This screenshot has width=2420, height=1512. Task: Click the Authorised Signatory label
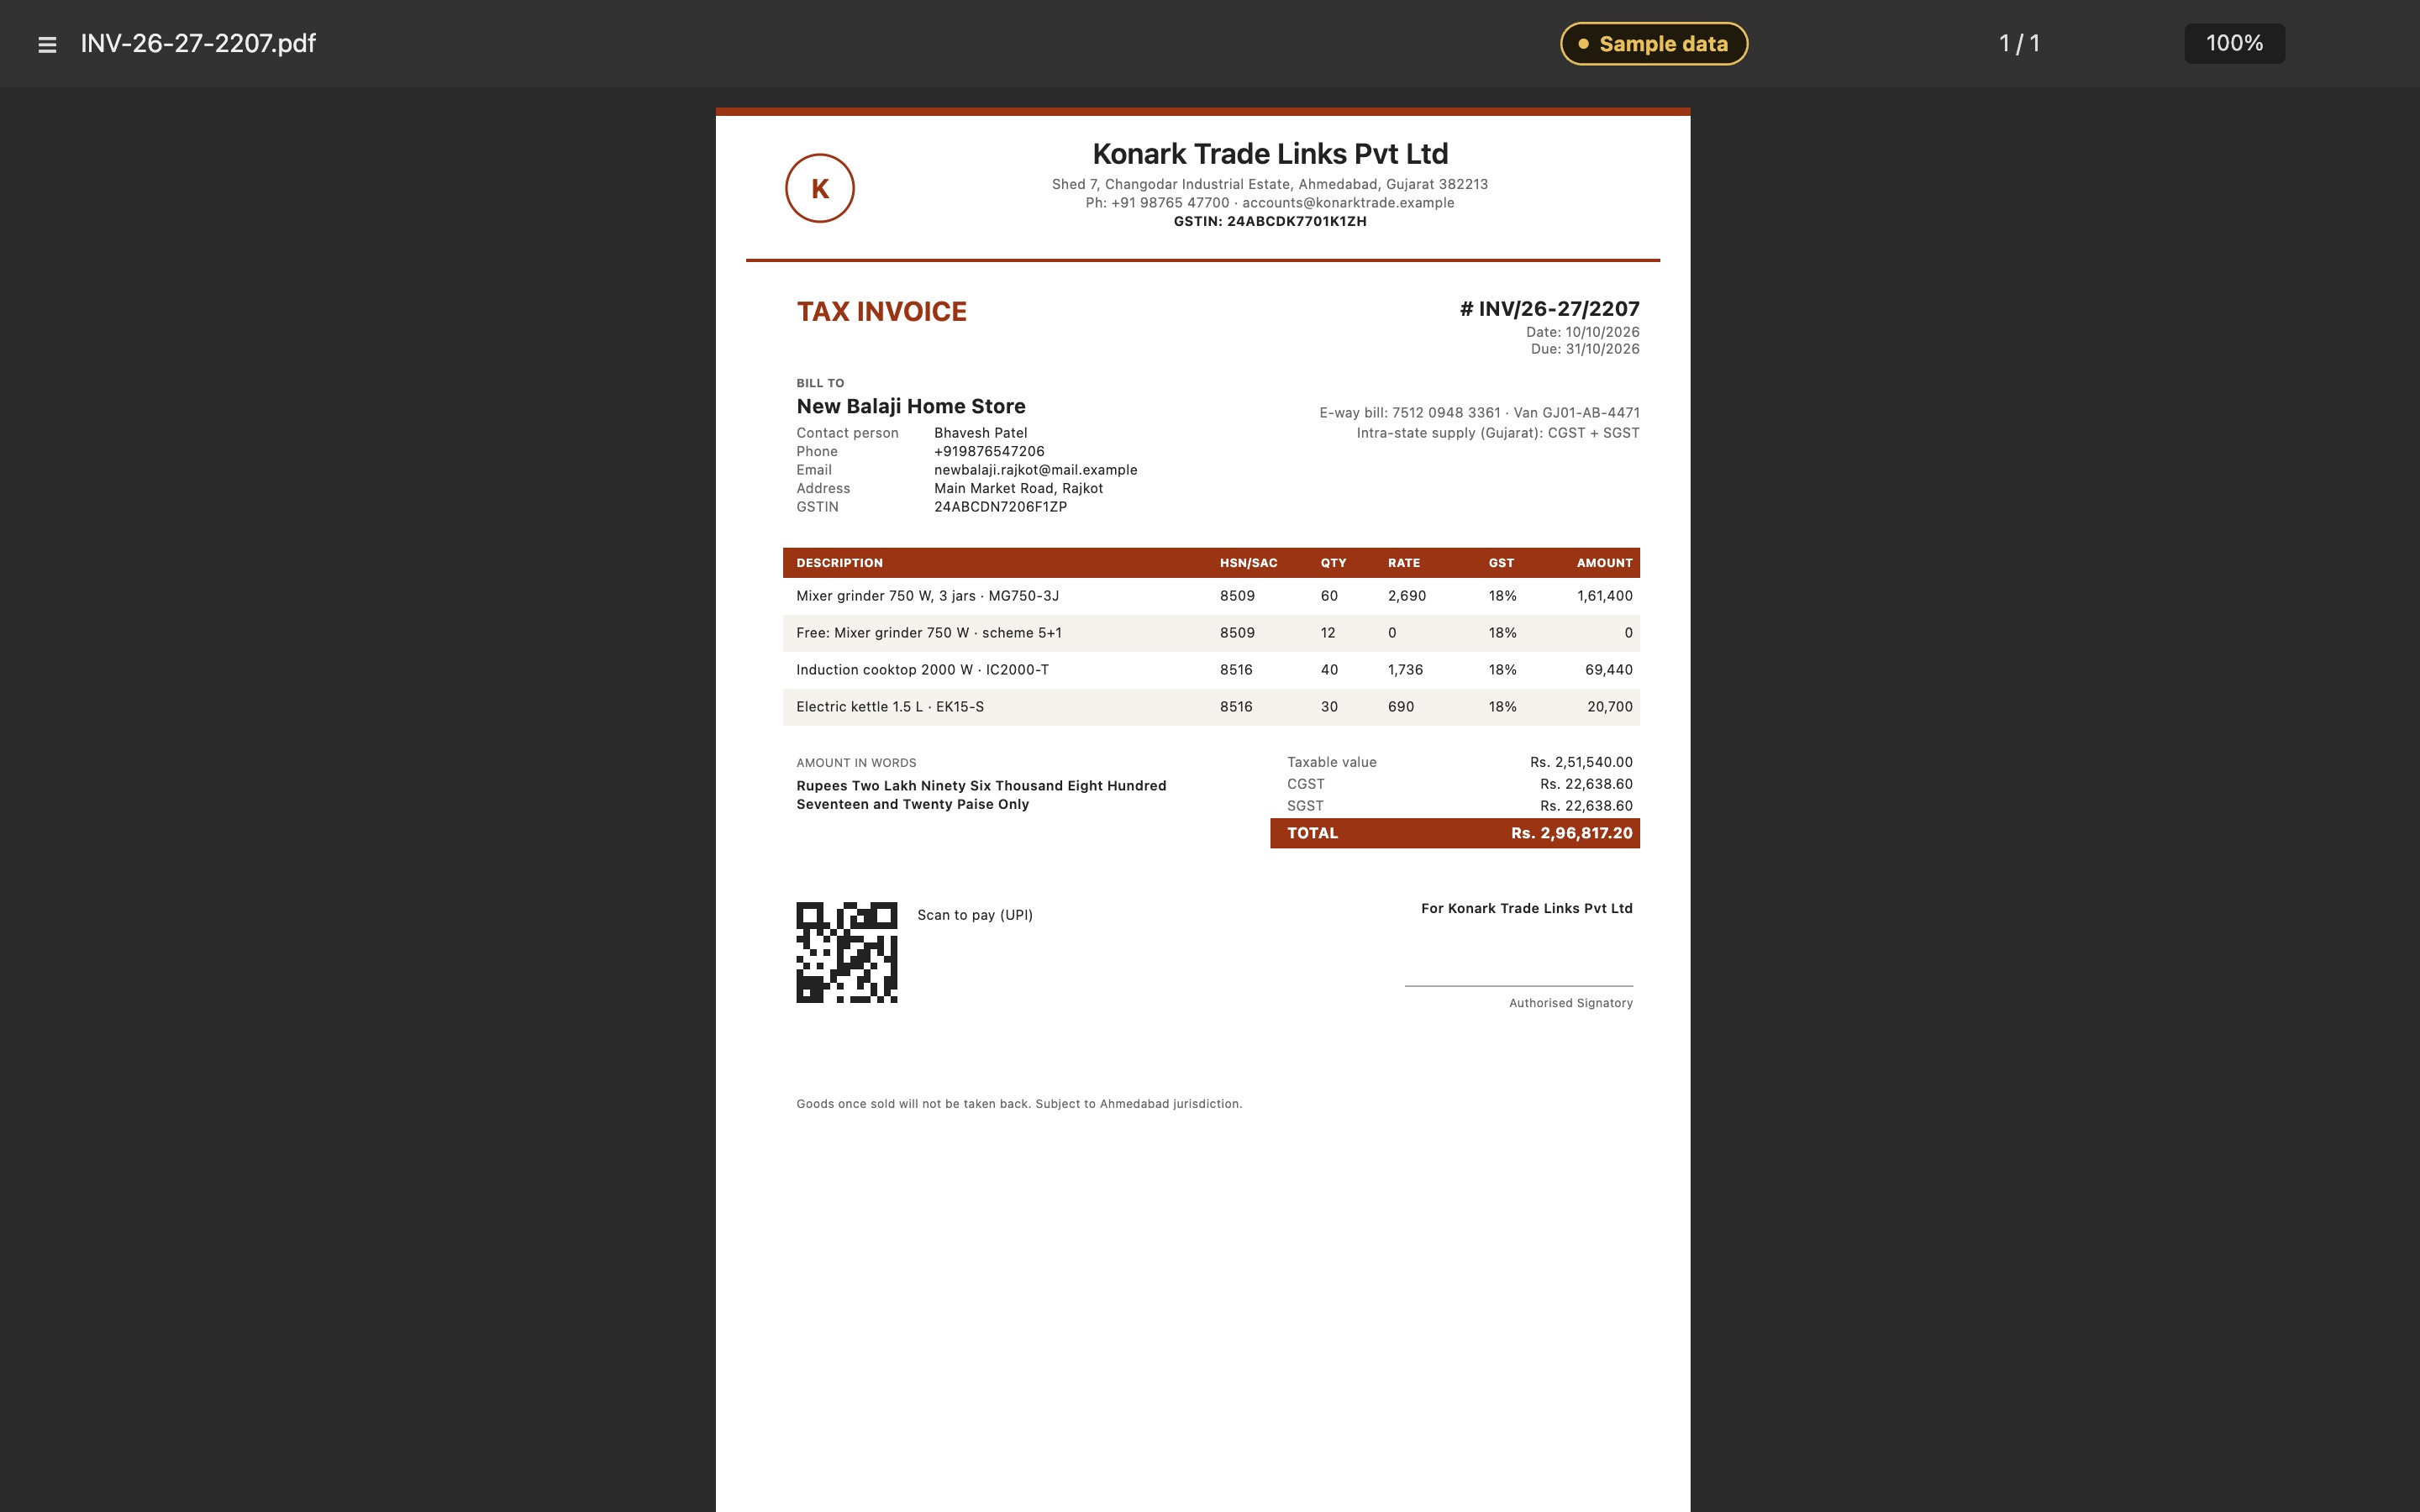click(1570, 1003)
